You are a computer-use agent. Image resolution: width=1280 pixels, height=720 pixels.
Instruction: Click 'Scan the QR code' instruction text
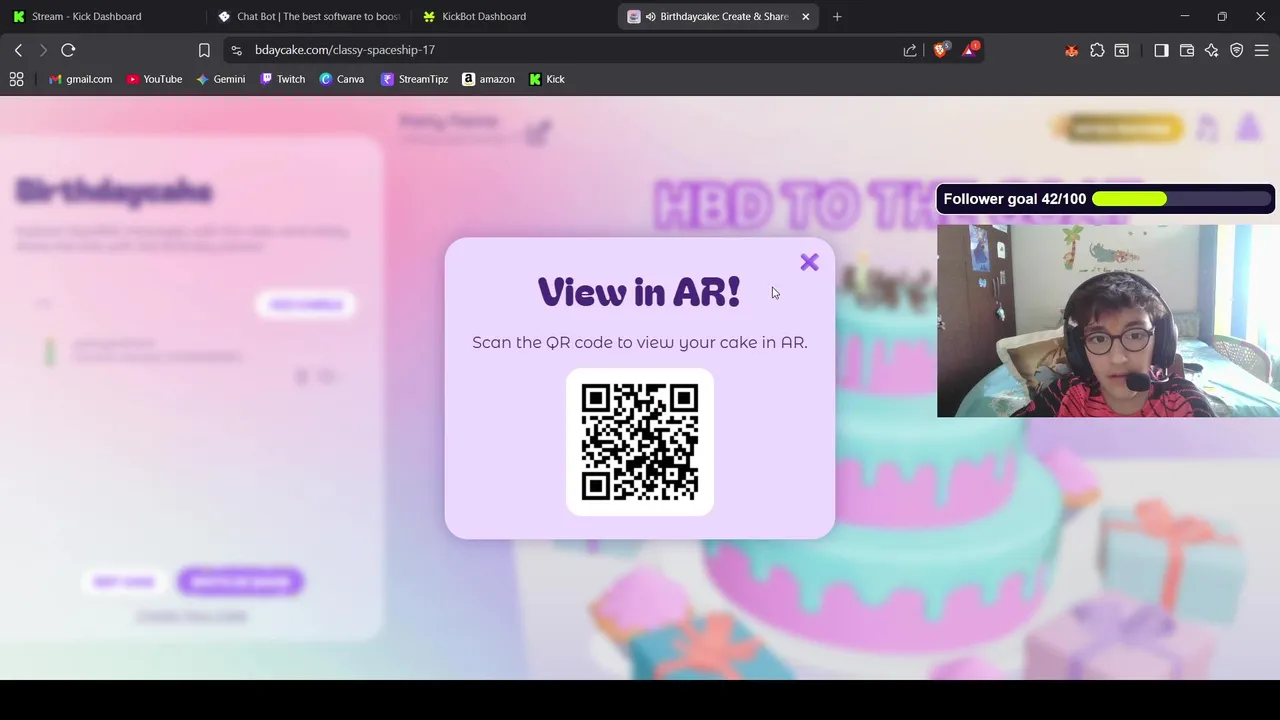(640, 342)
